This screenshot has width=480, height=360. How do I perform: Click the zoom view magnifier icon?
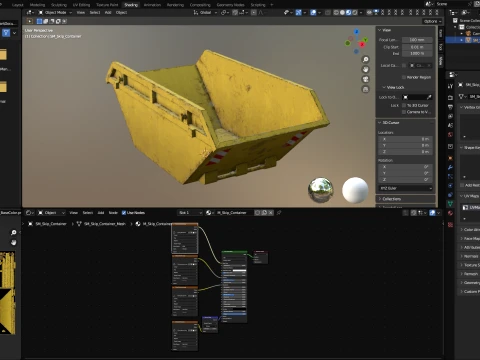click(366, 59)
